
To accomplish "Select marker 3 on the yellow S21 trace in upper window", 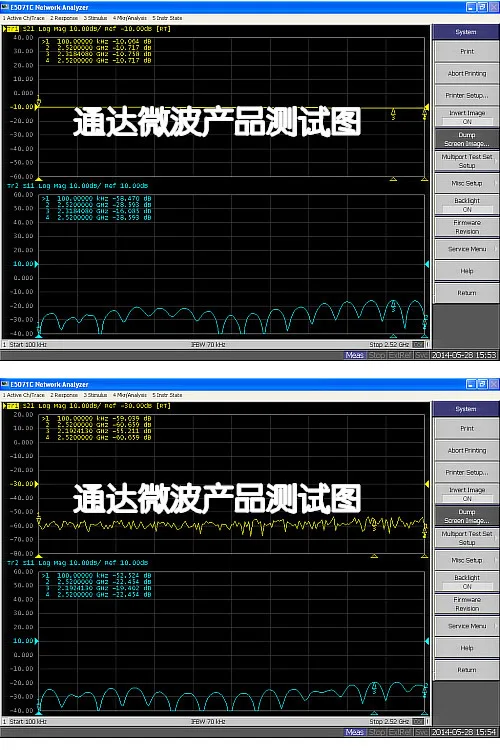I will (x=393, y=113).
